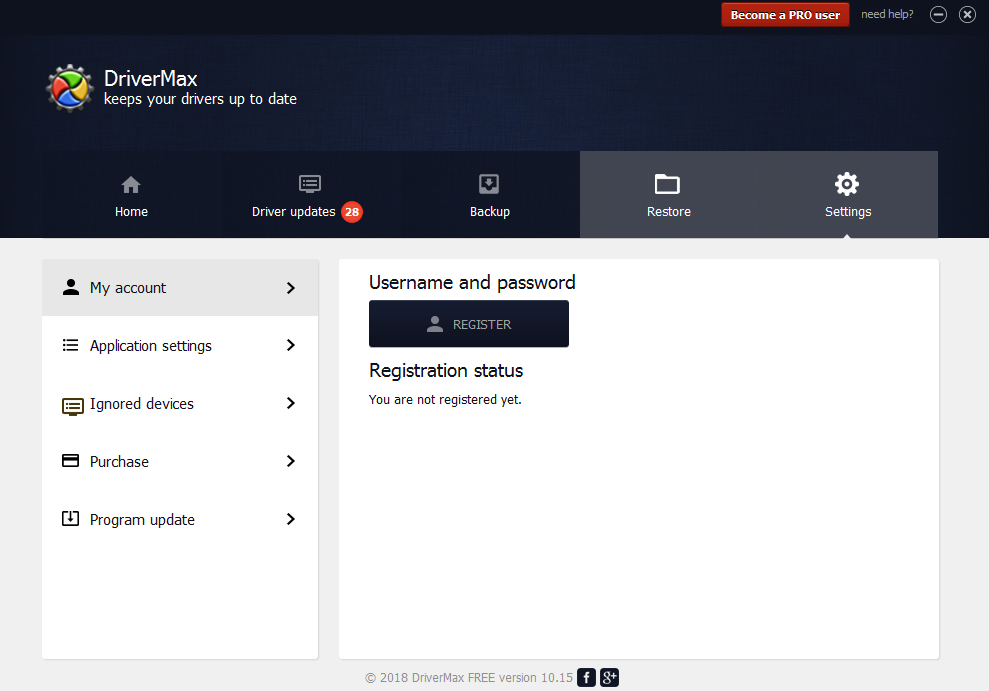
Task: Click the need help? link
Action: coord(887,14)
